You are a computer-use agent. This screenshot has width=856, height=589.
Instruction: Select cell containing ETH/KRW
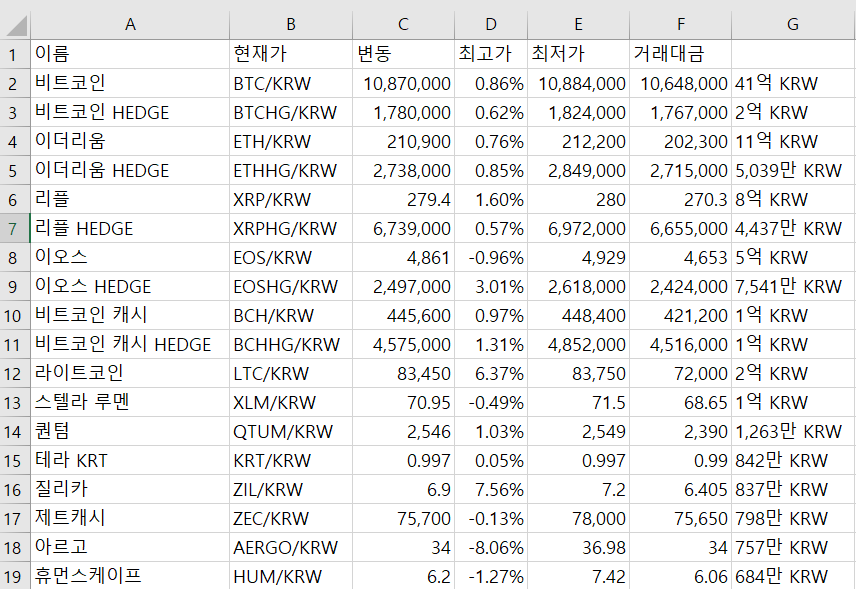(291, 141)
